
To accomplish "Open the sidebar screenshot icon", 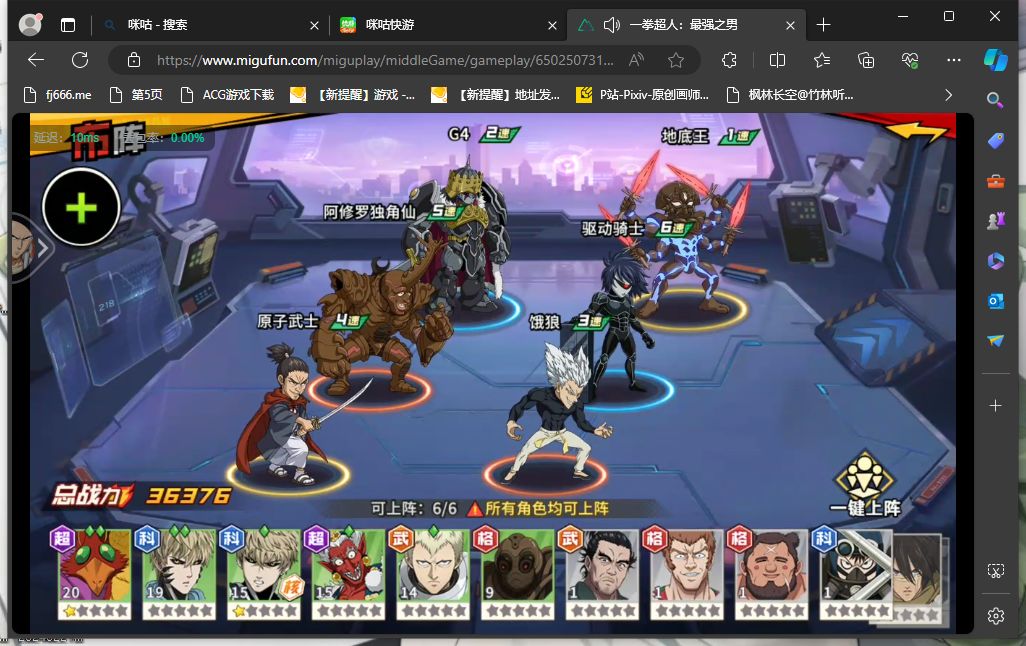I will (x=995, y=571).
